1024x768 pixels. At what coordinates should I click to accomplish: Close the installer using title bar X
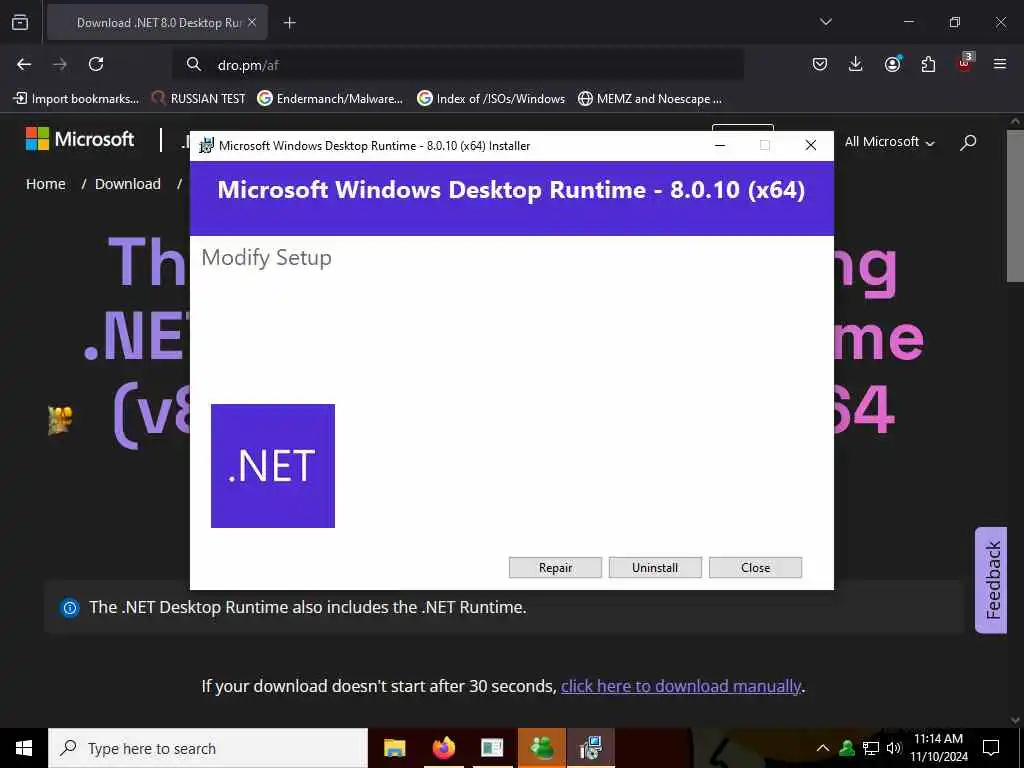click(x=810, y=146)
